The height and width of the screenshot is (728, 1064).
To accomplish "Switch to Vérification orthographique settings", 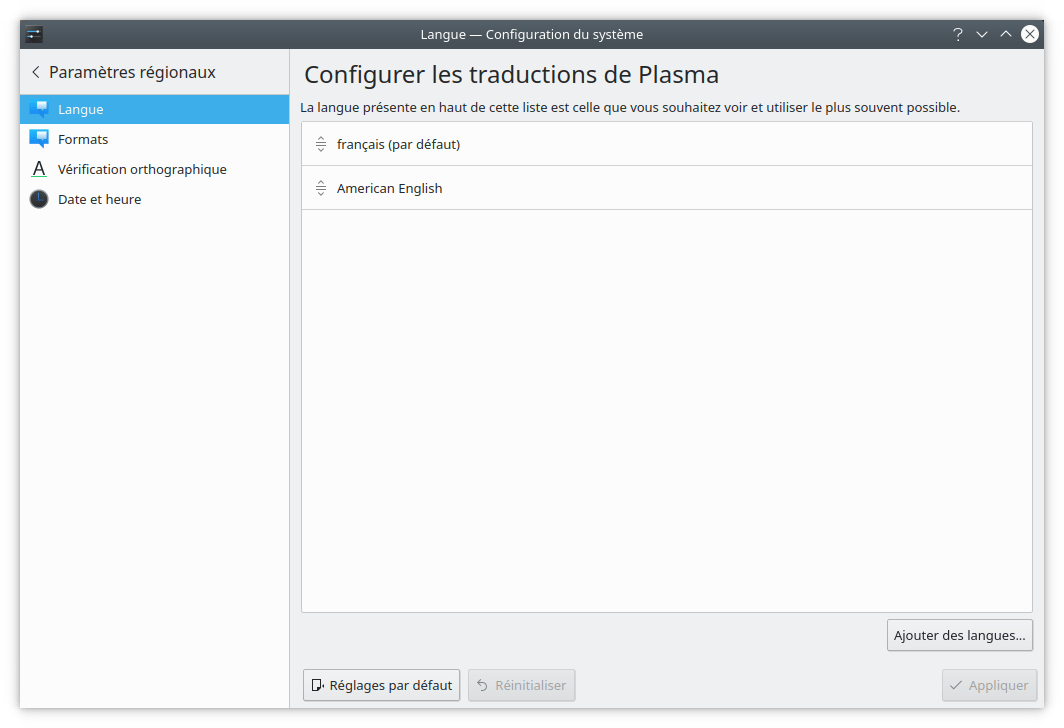I will point(142,169).
